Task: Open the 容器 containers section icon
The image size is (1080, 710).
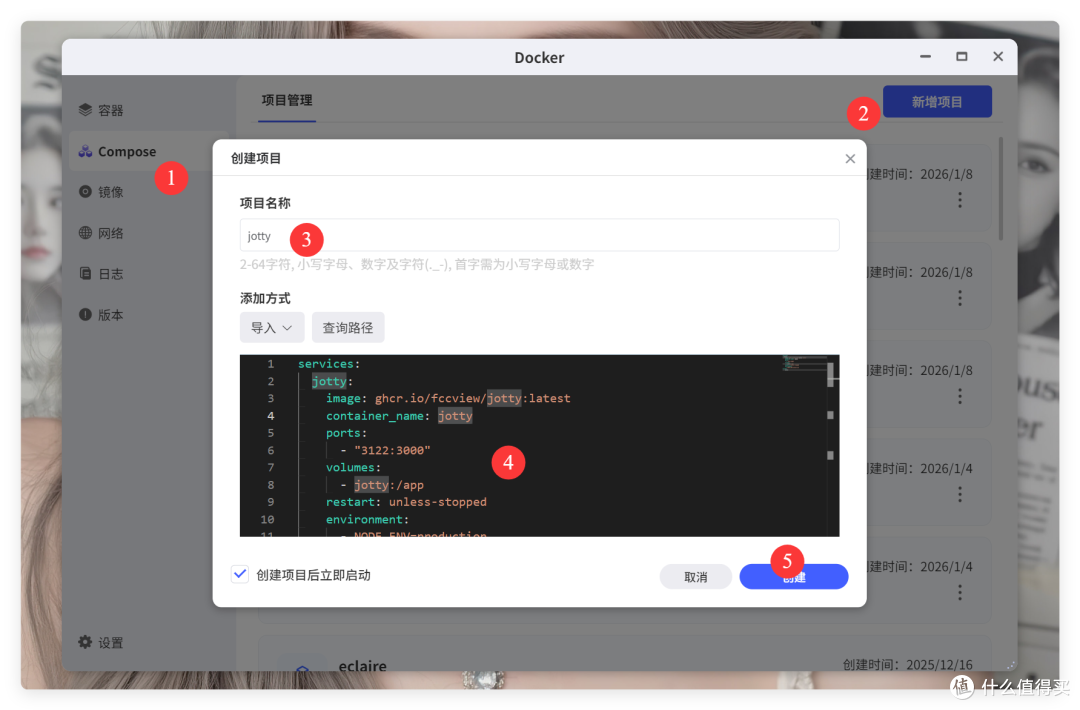Action: pos(85,110)
